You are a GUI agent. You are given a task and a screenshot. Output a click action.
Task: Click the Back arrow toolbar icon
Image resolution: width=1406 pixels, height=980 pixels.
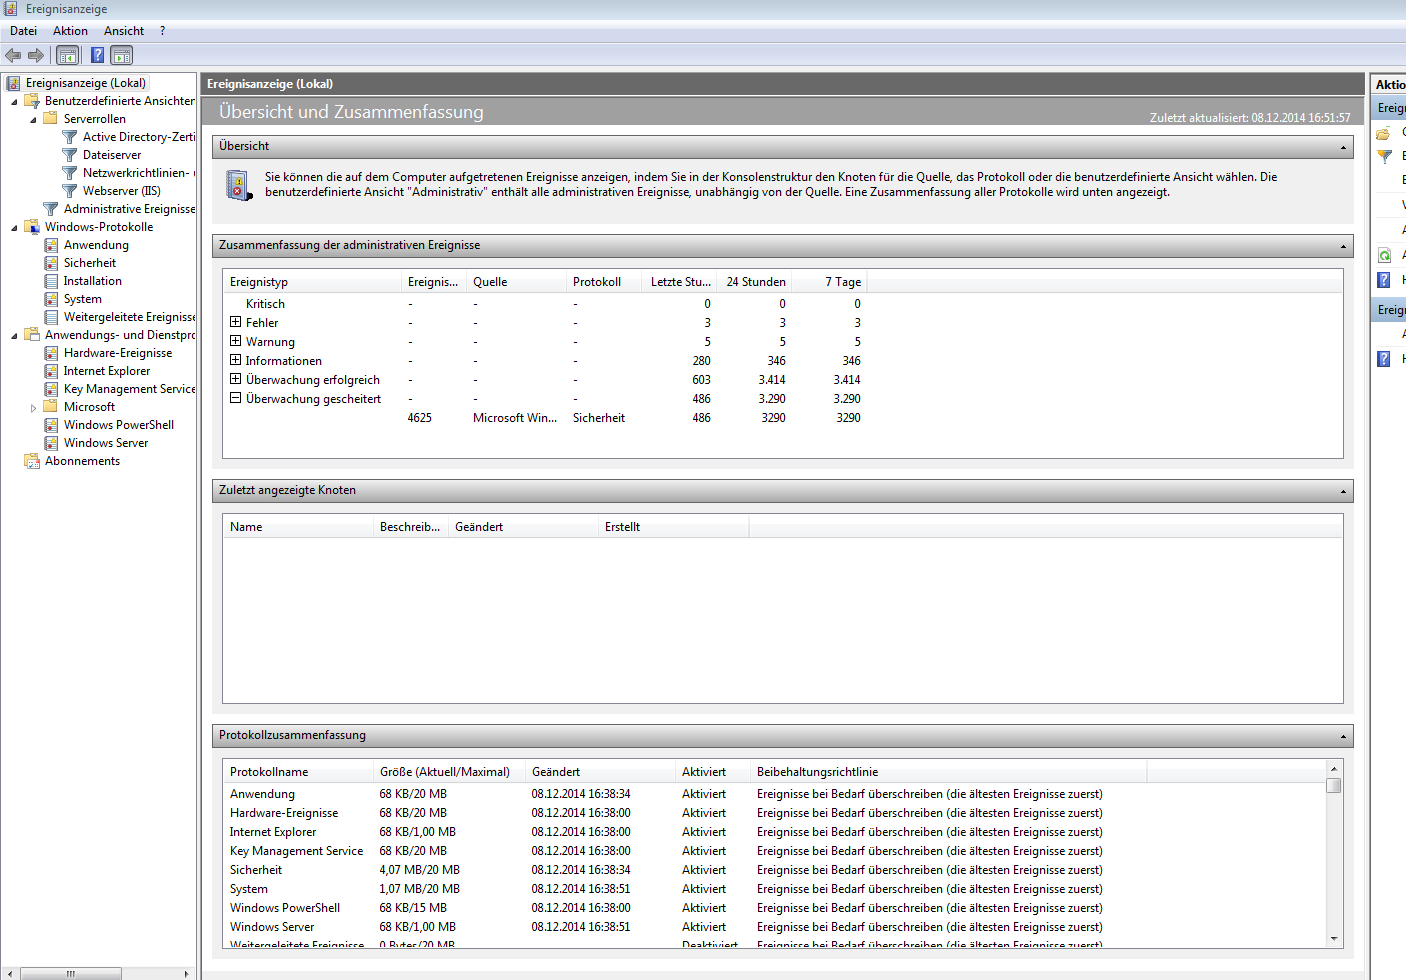pos(13,55)
